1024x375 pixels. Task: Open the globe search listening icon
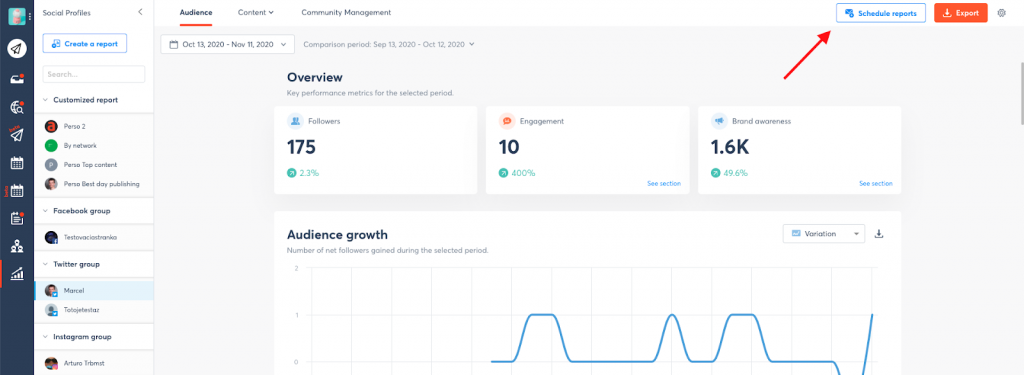pos(17,108)
